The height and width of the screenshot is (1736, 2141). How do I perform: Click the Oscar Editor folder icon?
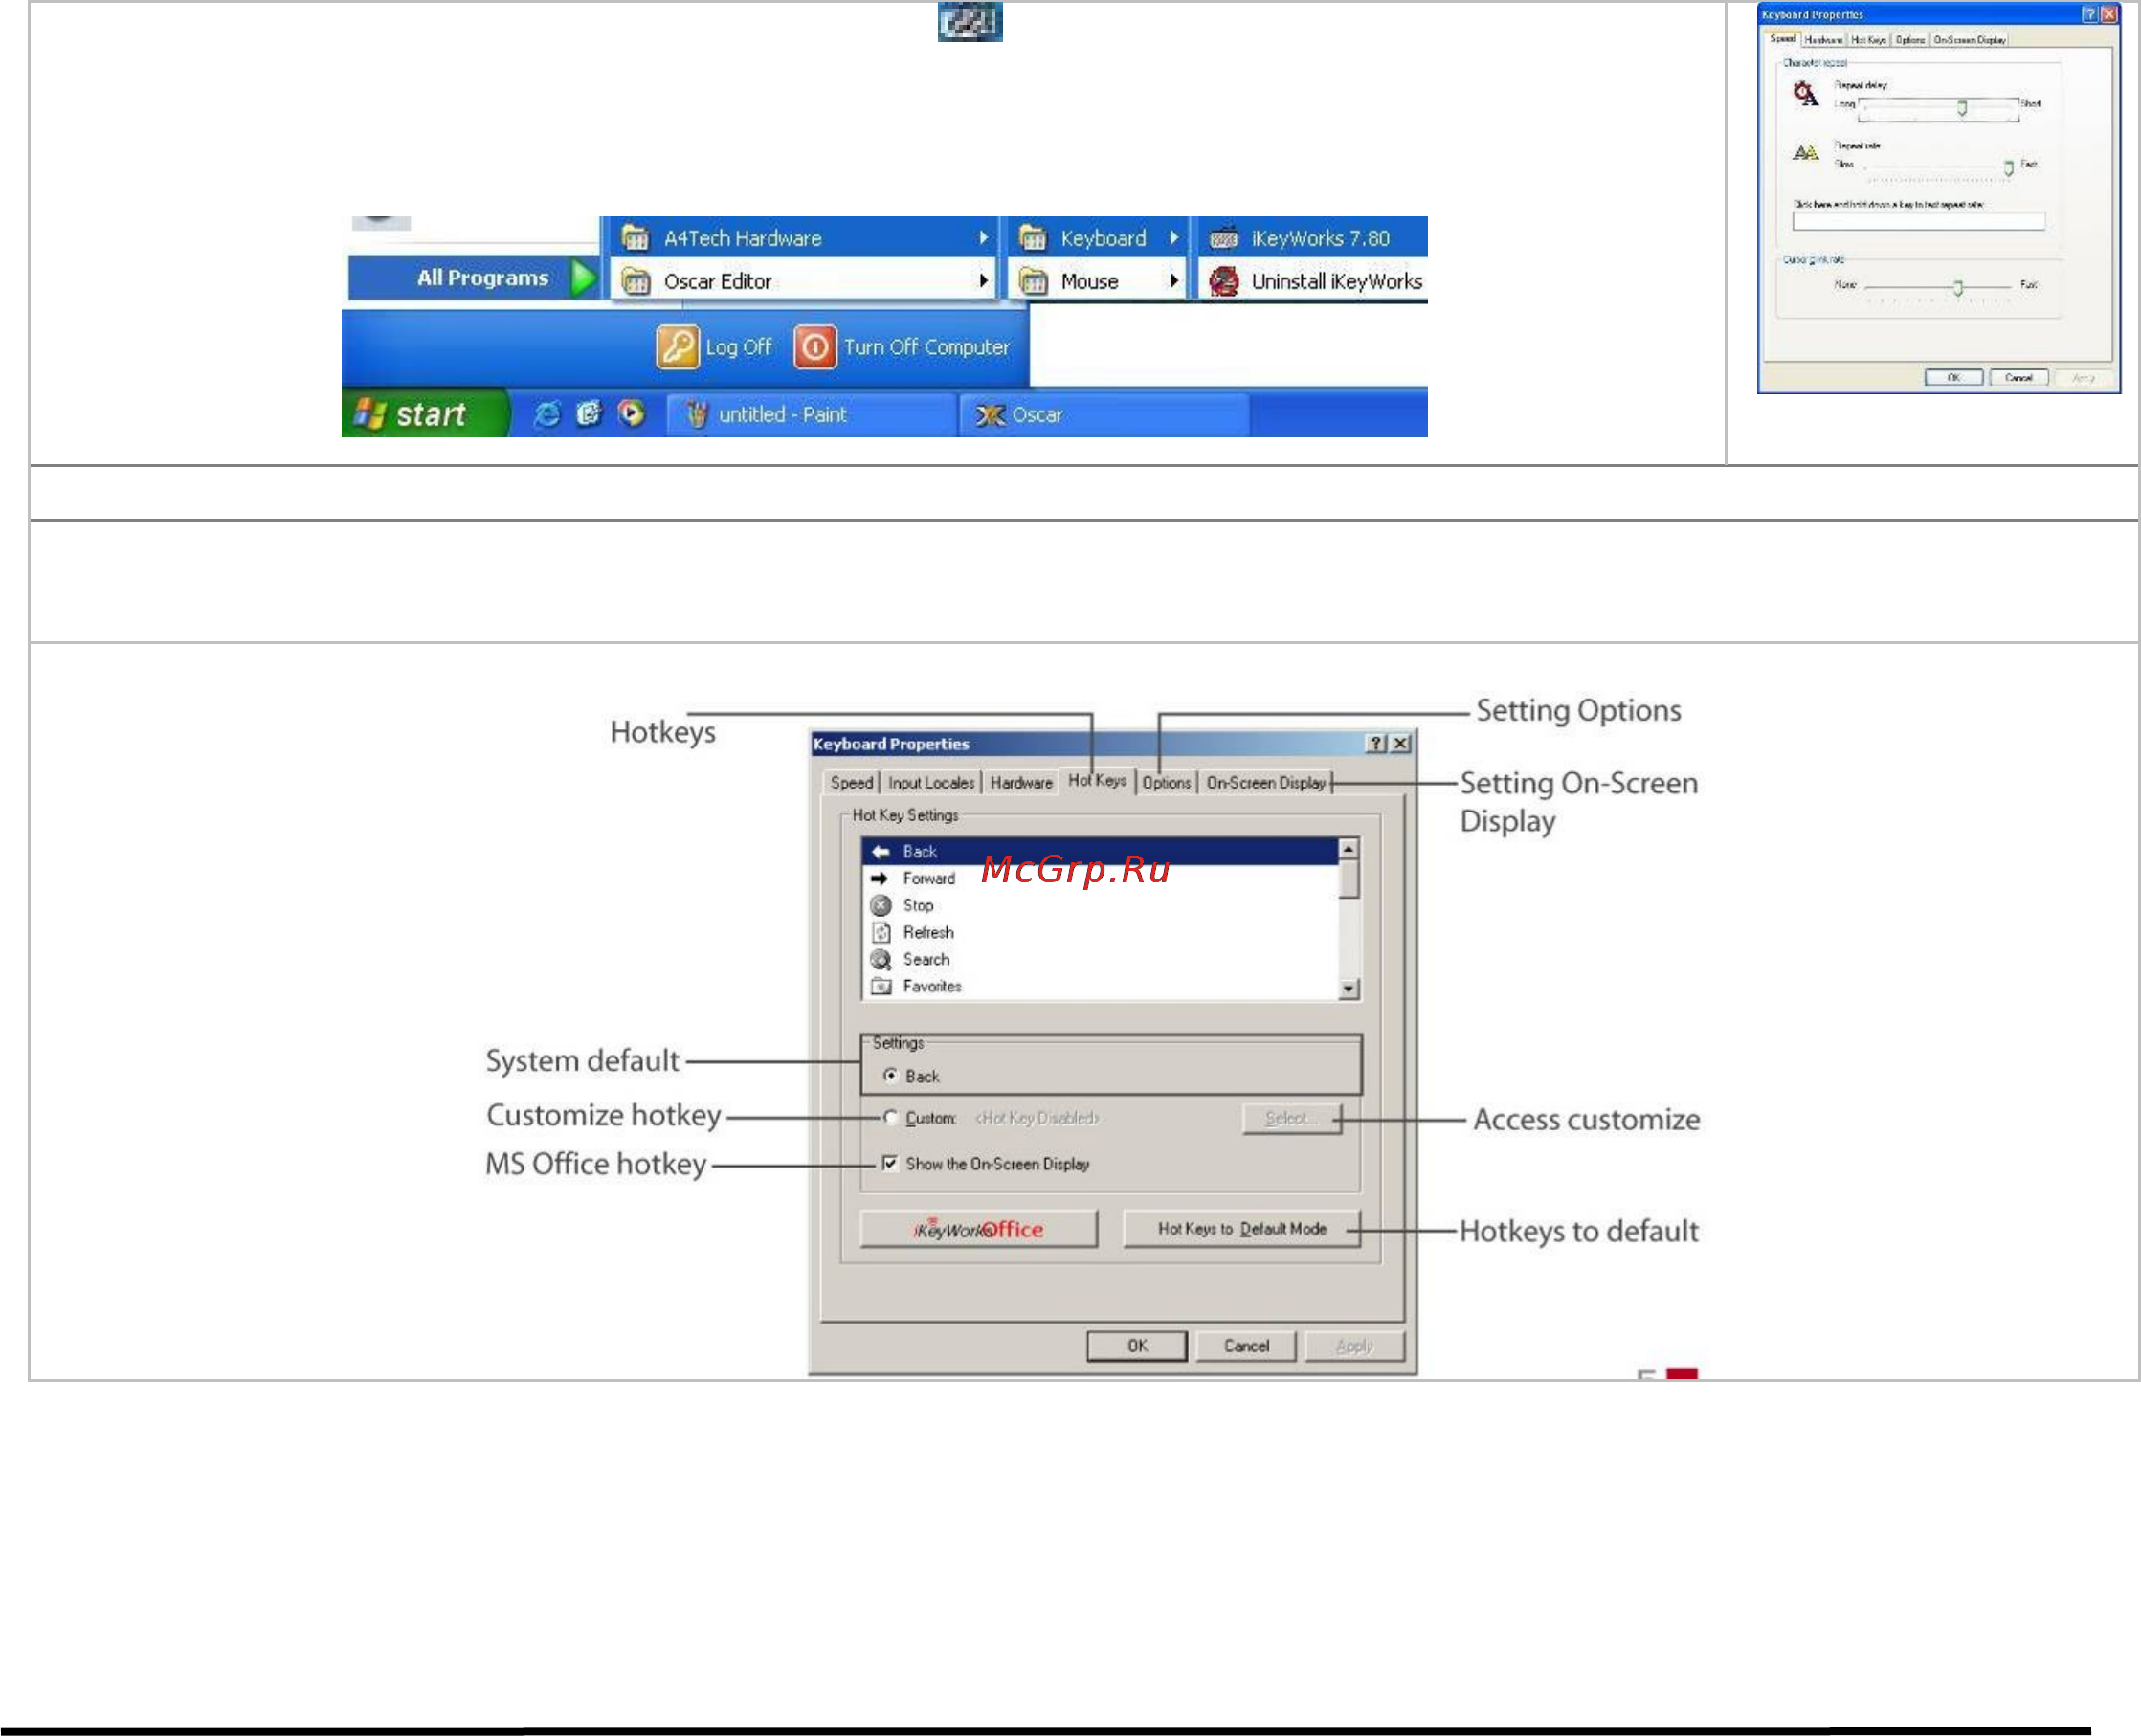tap(635, 282)
